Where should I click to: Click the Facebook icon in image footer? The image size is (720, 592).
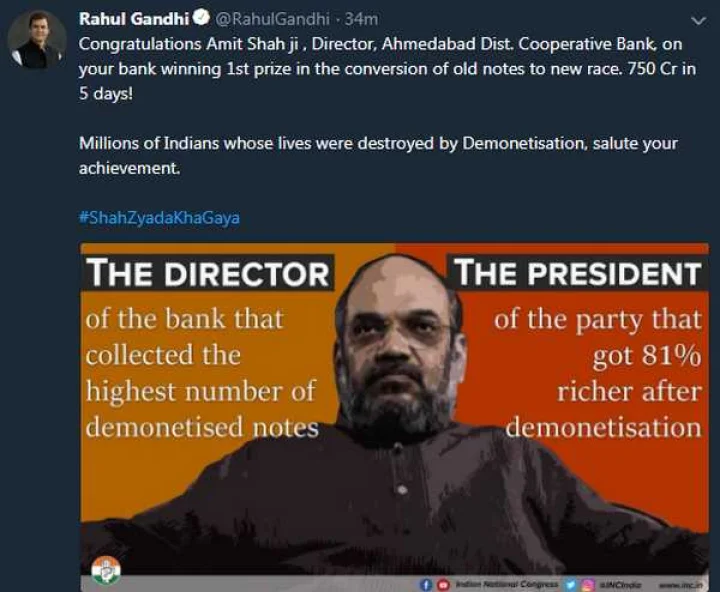(426, 585)
